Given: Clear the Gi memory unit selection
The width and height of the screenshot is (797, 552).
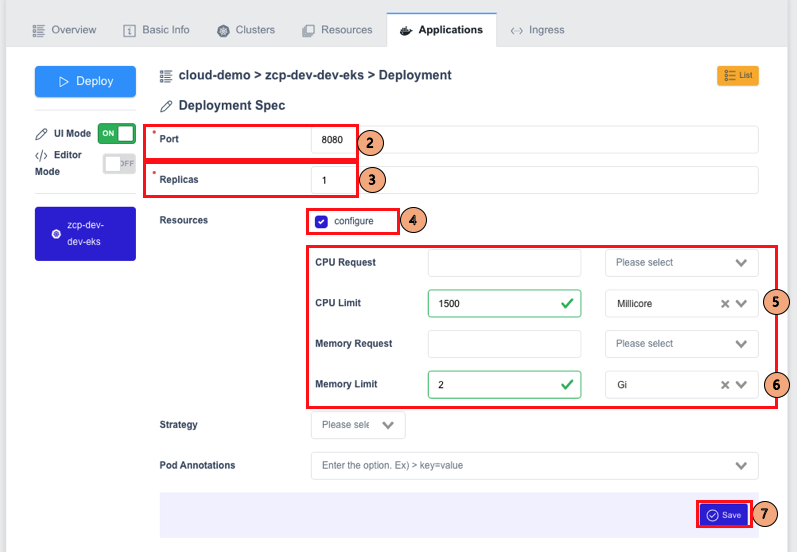Looking at the screenshot, I should (725, 385).
